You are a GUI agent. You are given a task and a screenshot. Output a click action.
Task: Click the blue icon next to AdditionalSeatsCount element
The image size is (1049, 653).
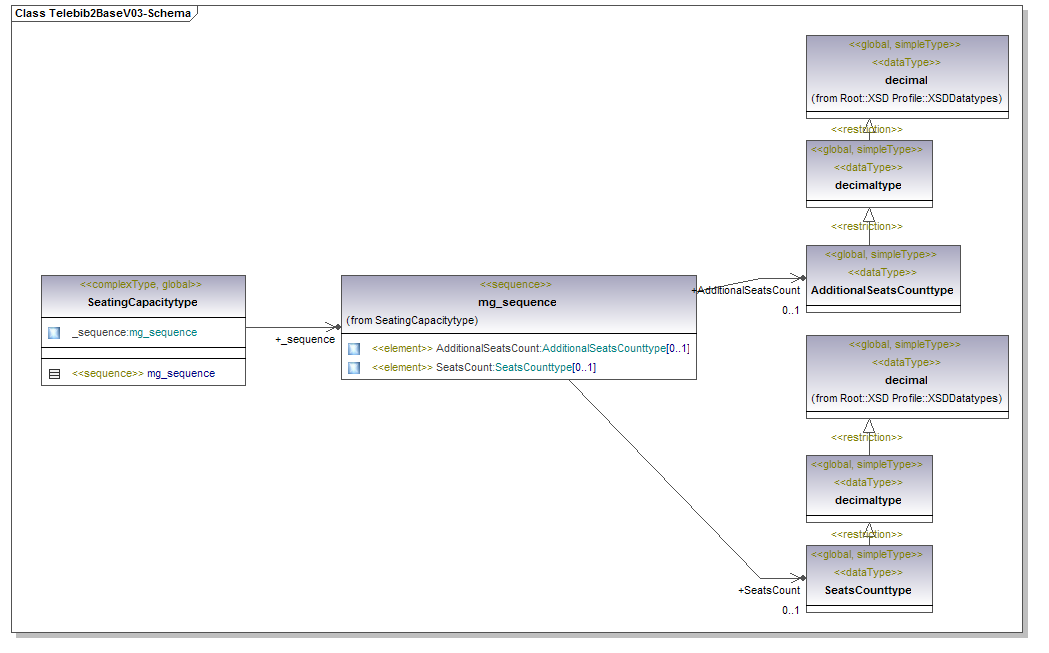[354, 349]
